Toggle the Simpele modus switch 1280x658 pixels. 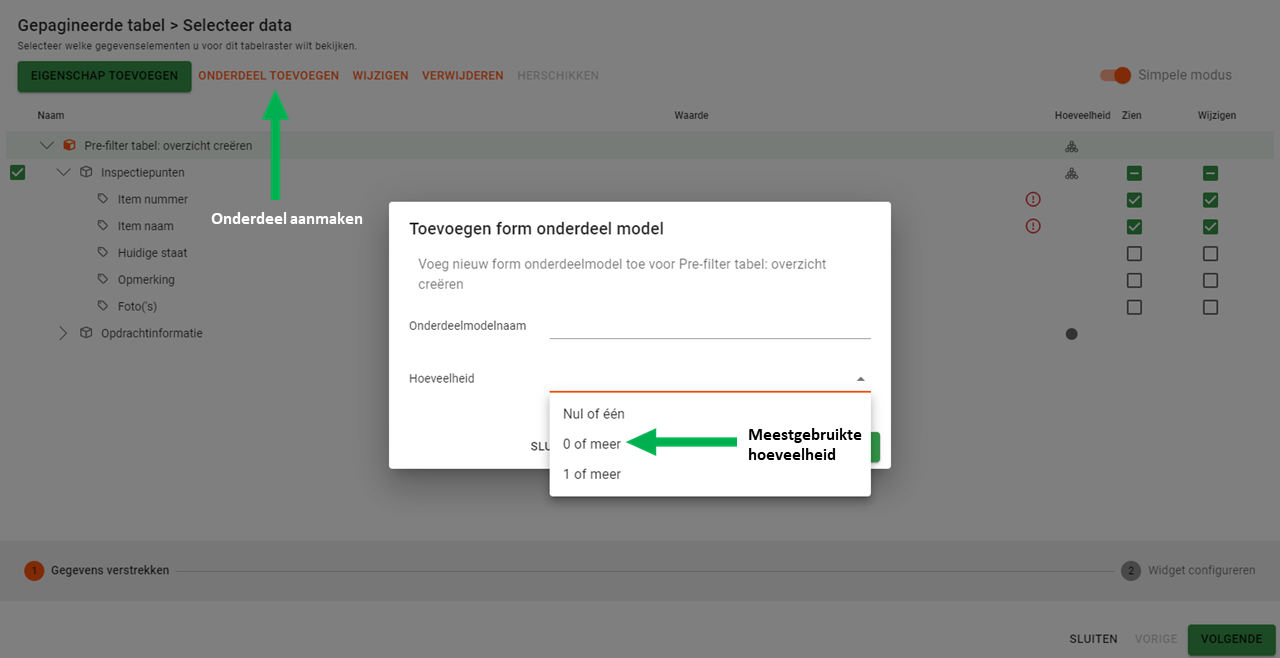click(1115, 75)
